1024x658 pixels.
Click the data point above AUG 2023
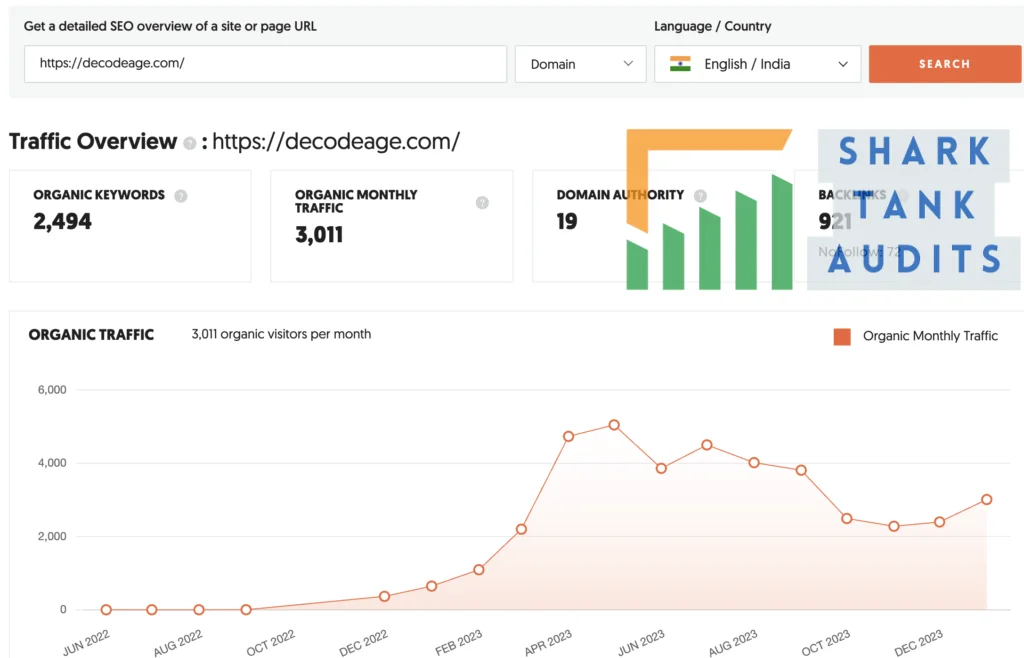coord(754,462)
